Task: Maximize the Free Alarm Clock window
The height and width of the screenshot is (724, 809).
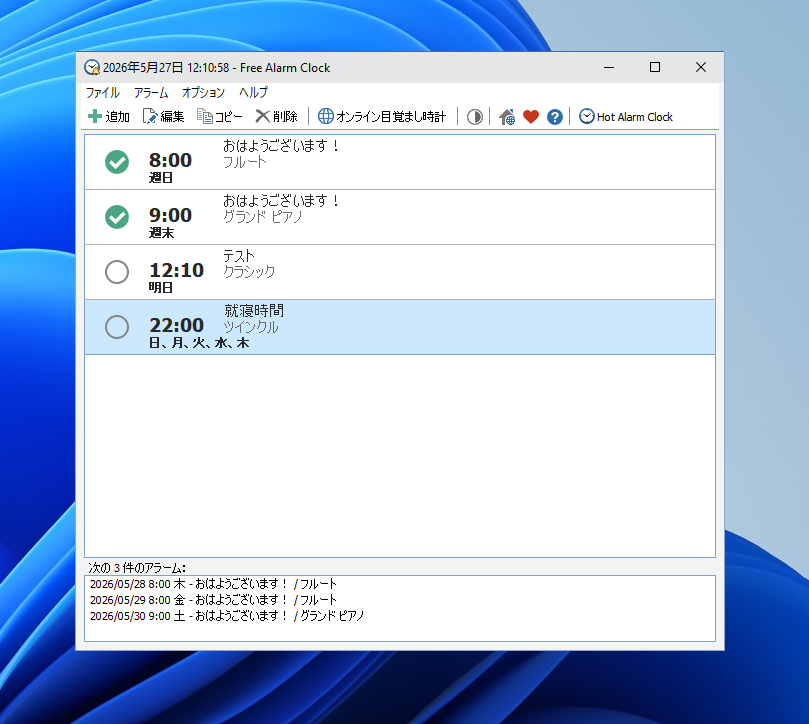Action: (655, 67)
